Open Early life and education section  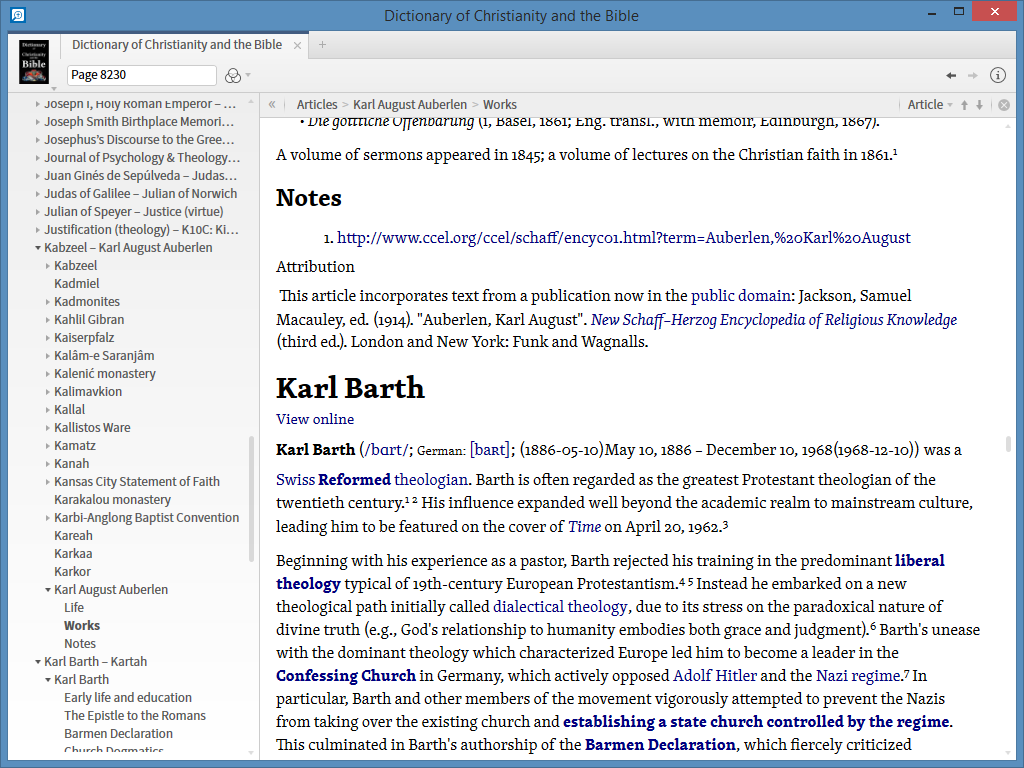128,697
